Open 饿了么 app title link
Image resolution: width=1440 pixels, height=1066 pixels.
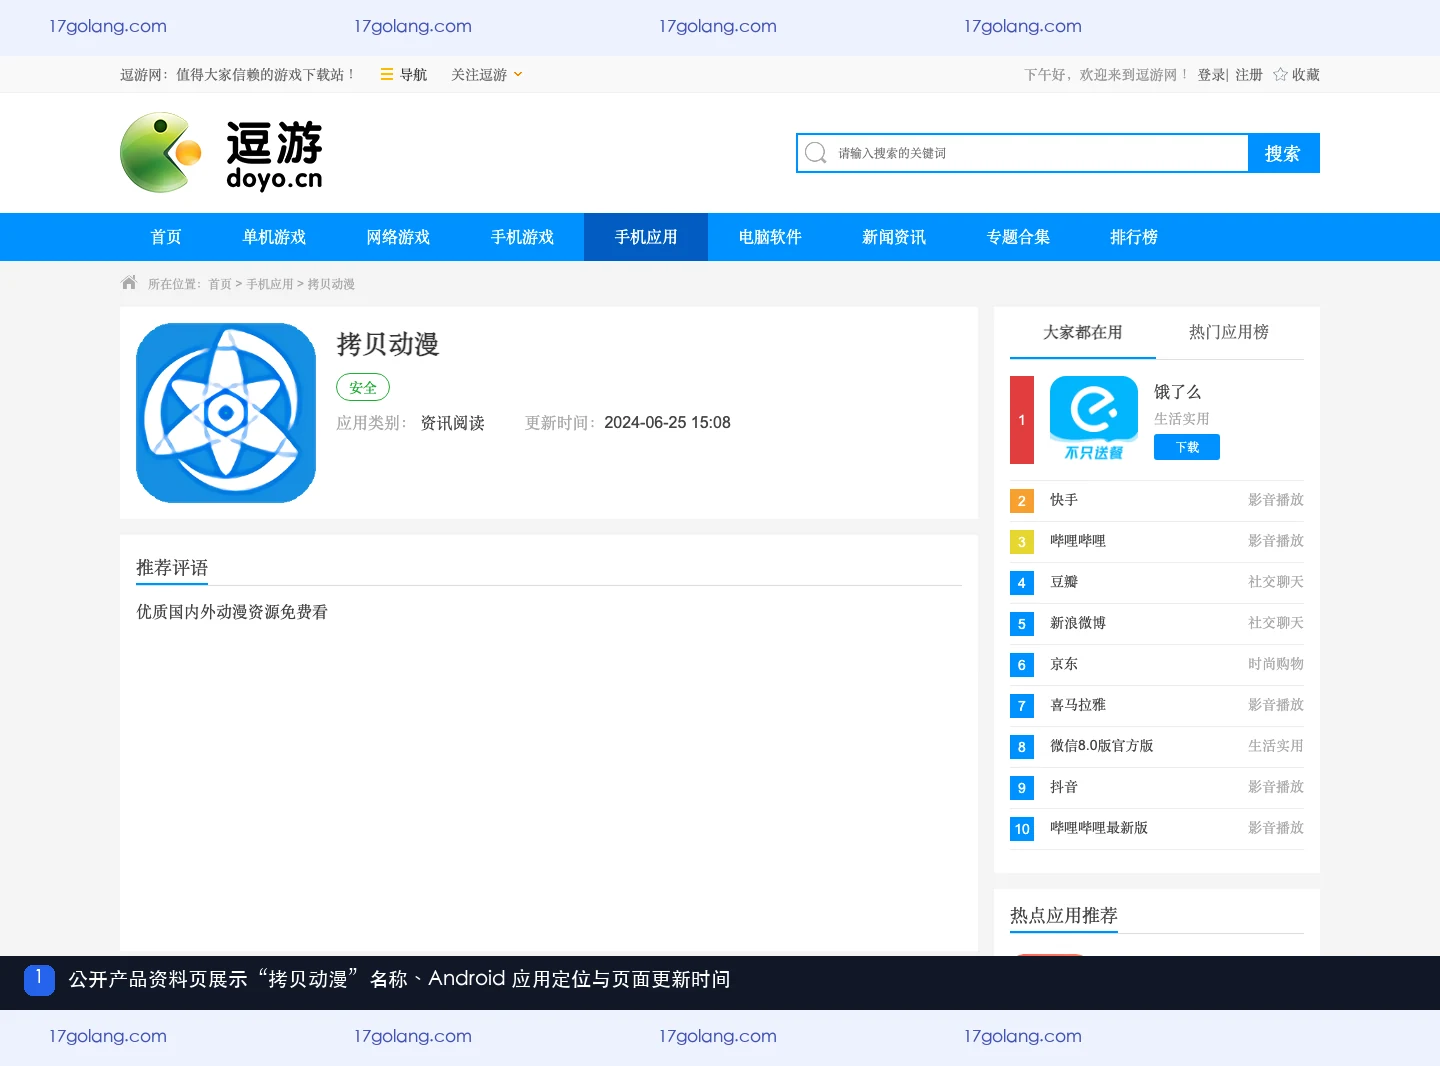click(x=1177, y=392)
